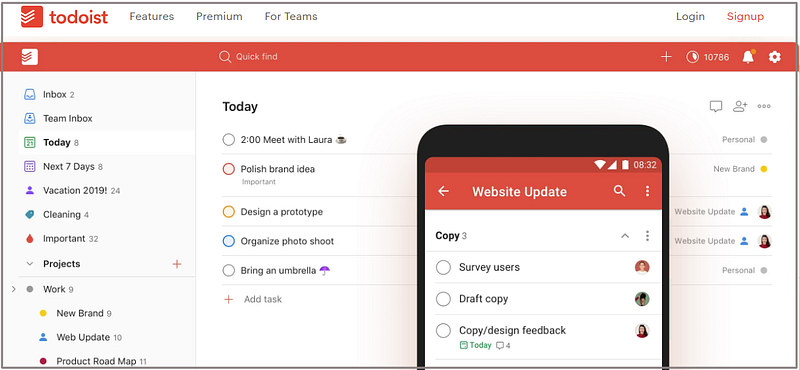Click the notifications bell icon

(x=748, y=57)
